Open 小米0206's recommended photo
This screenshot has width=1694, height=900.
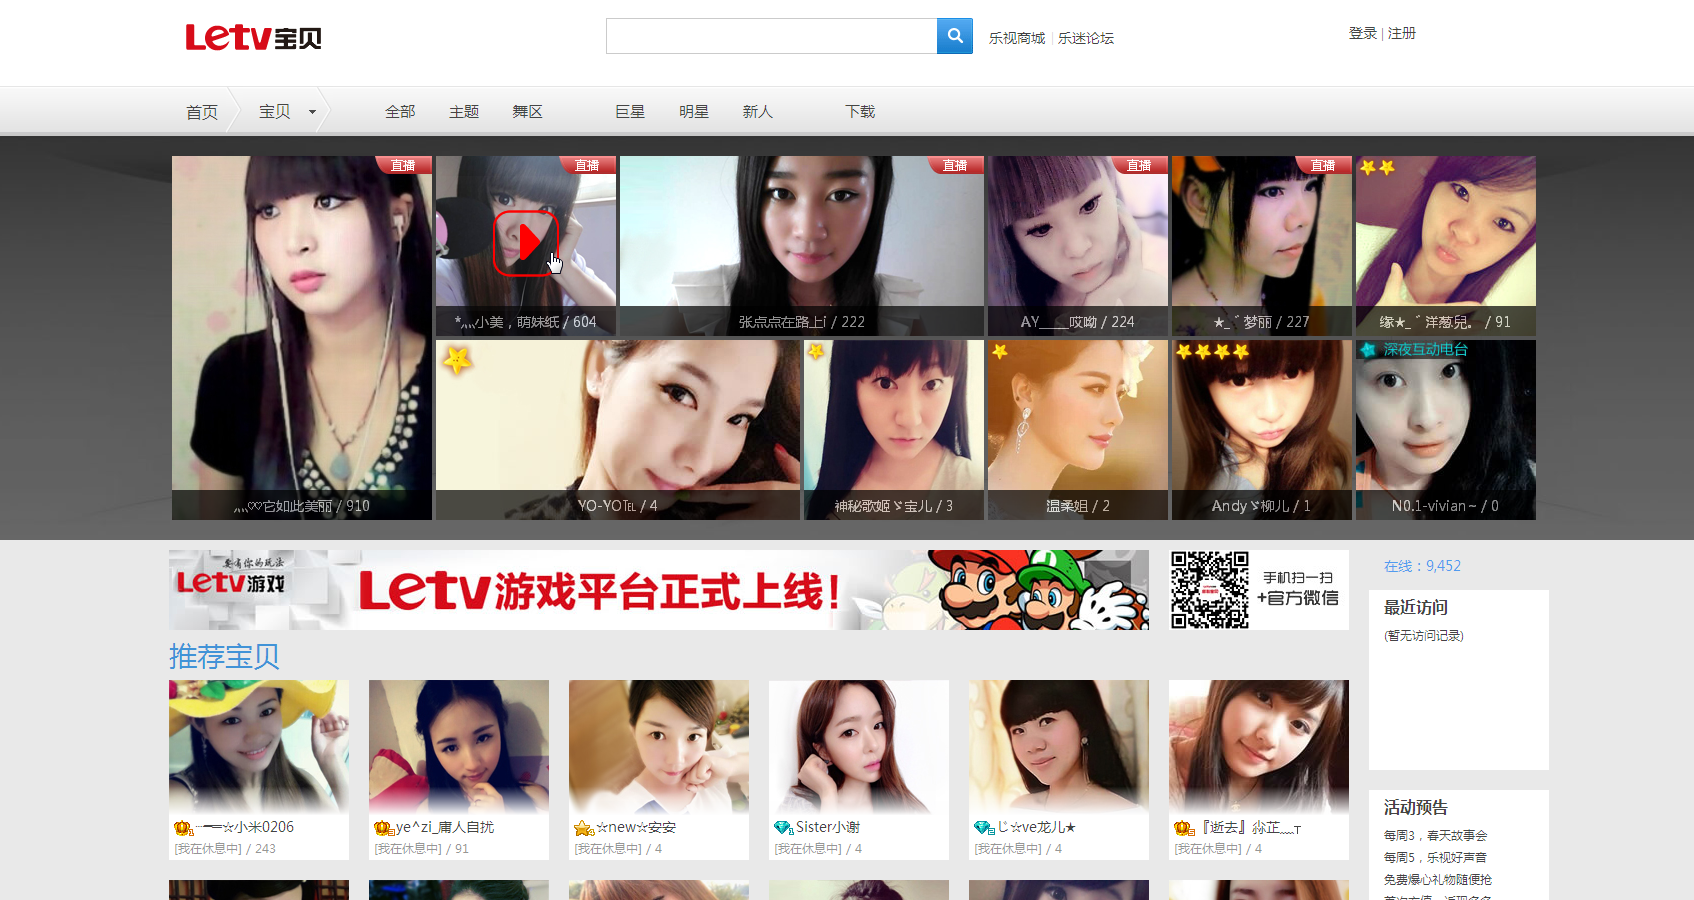click(259, 747)
